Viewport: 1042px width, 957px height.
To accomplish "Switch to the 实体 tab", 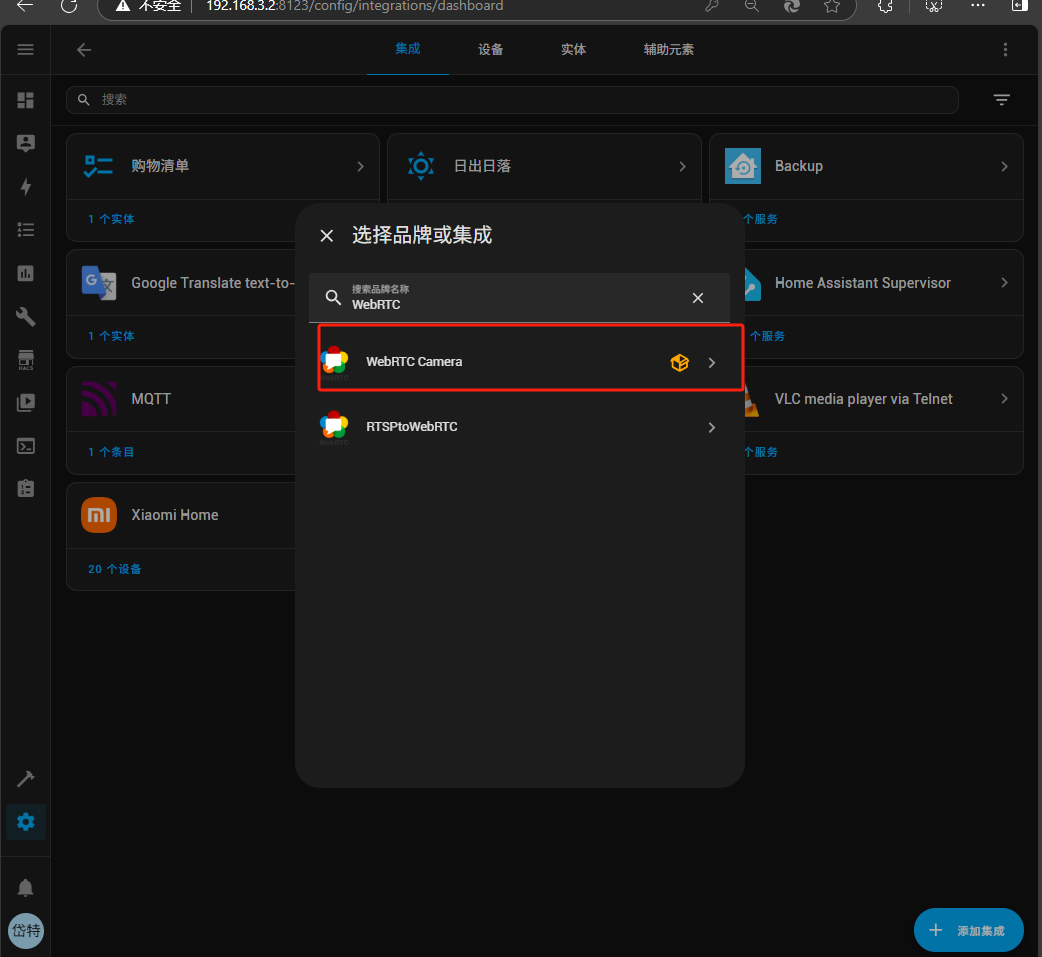I will pyautogui.click(x=573, y=50).
